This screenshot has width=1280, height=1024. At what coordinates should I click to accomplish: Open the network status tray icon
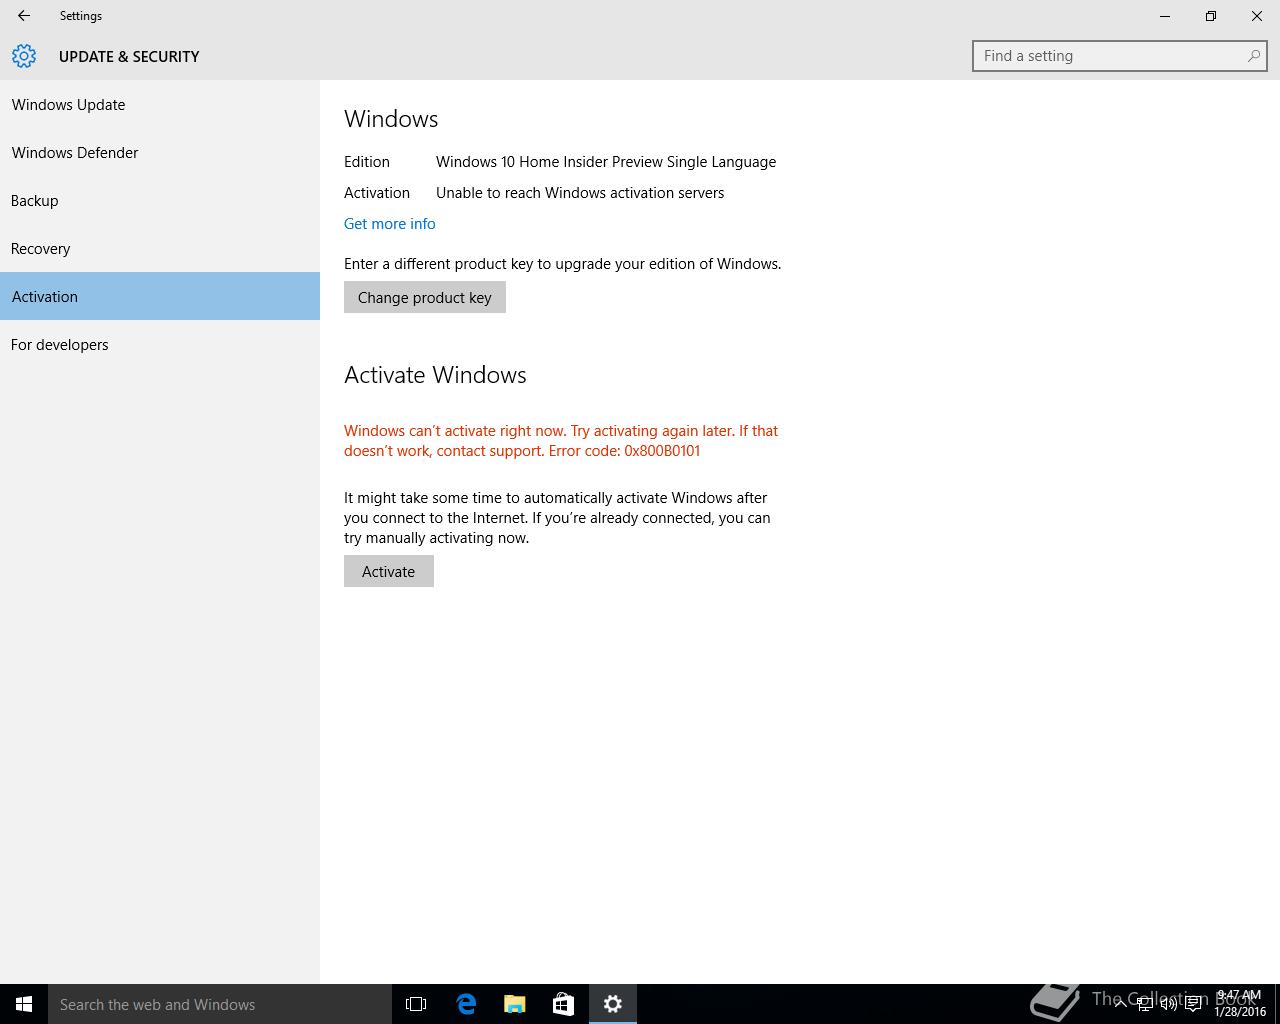click(x=1145, y=1004)
